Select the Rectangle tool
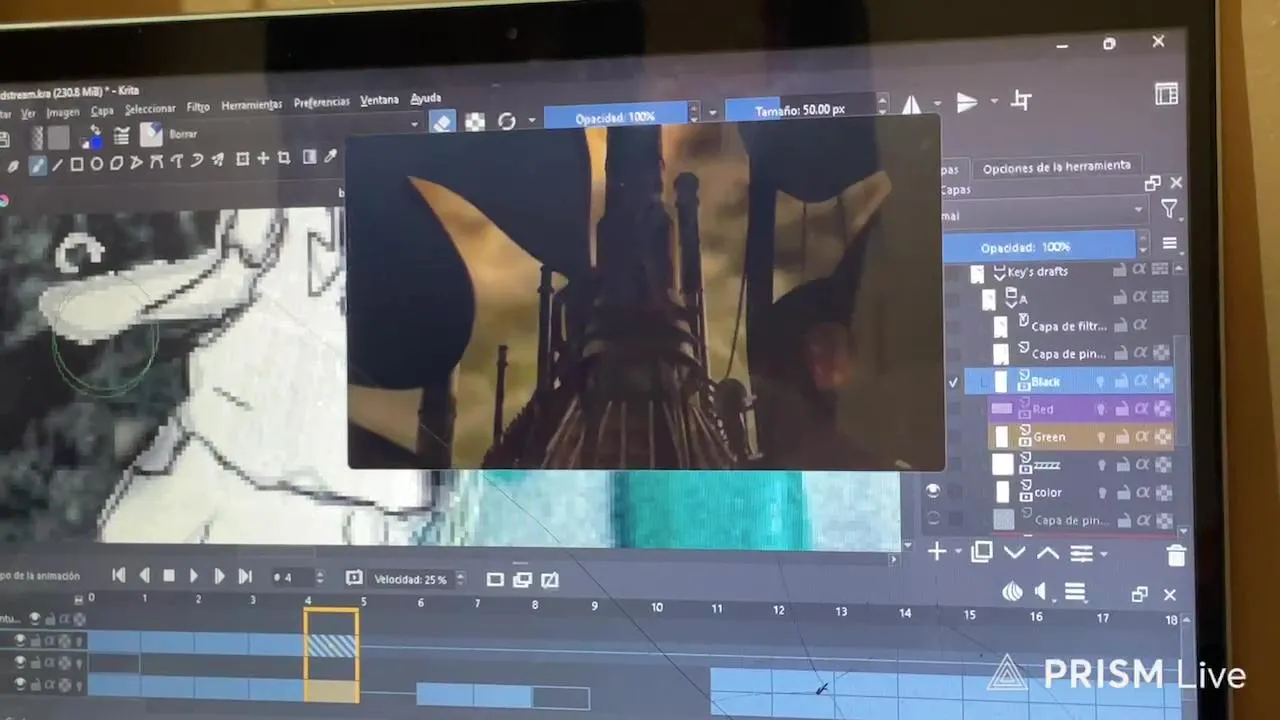 point(77,164)
